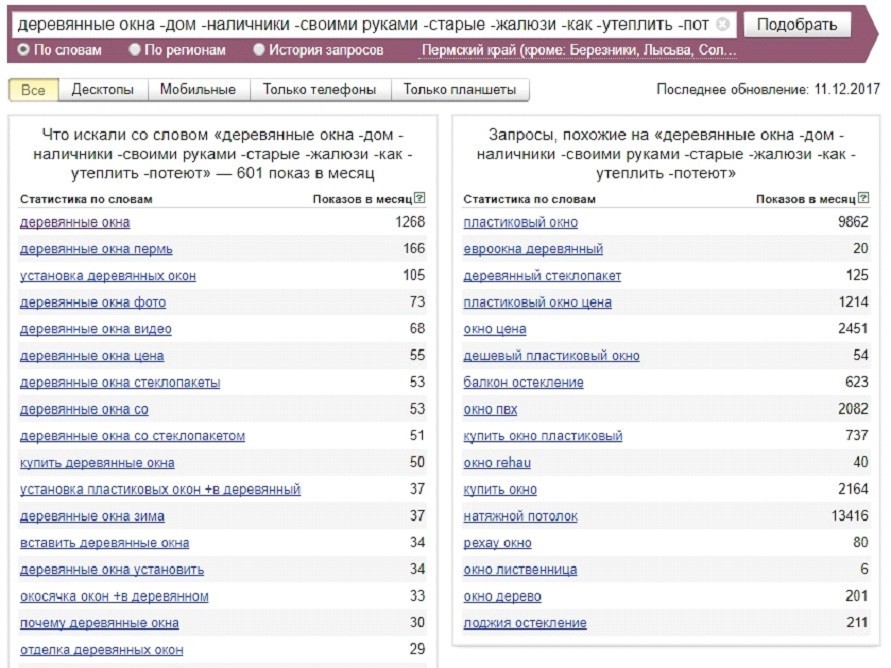Viewport: 891px width, 668px height.
Task: Switch to the 'Десктопы' tab
Action: (103, 90)
